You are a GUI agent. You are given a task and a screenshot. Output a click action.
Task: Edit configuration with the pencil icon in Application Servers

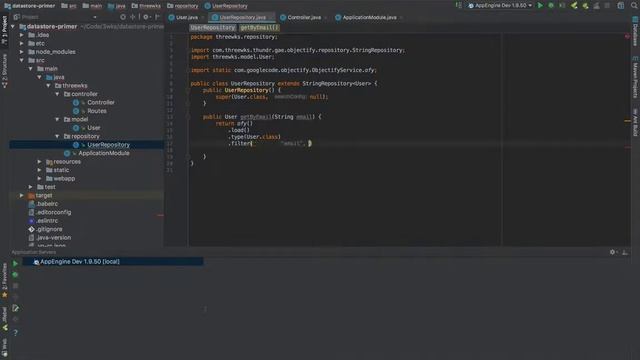[x=15, y=308]
